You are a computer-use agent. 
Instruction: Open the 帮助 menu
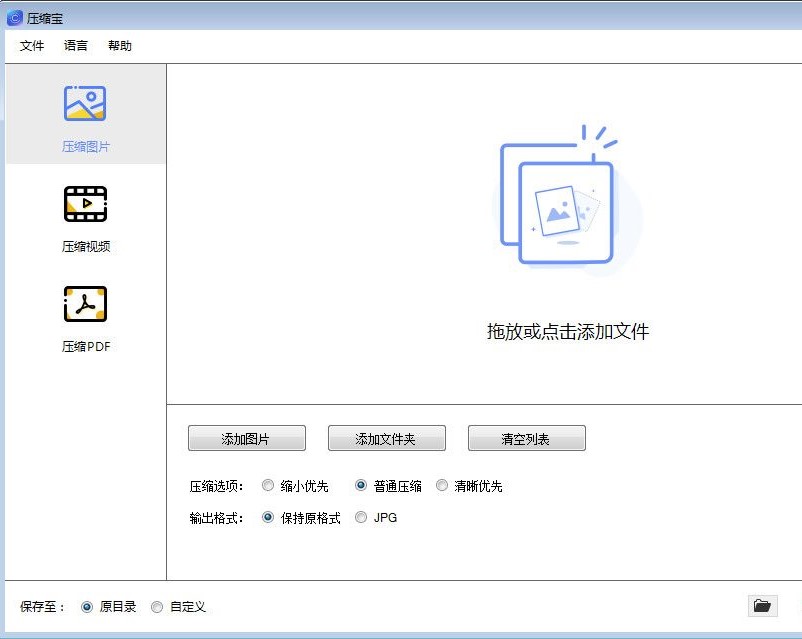click(120, 45)
